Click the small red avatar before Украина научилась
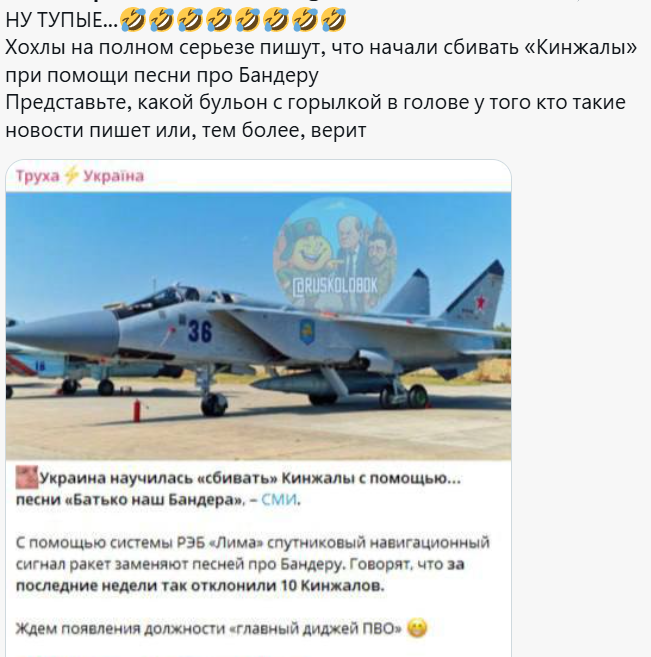This screenshot has width=651, height=657. [x=27, y=477]
